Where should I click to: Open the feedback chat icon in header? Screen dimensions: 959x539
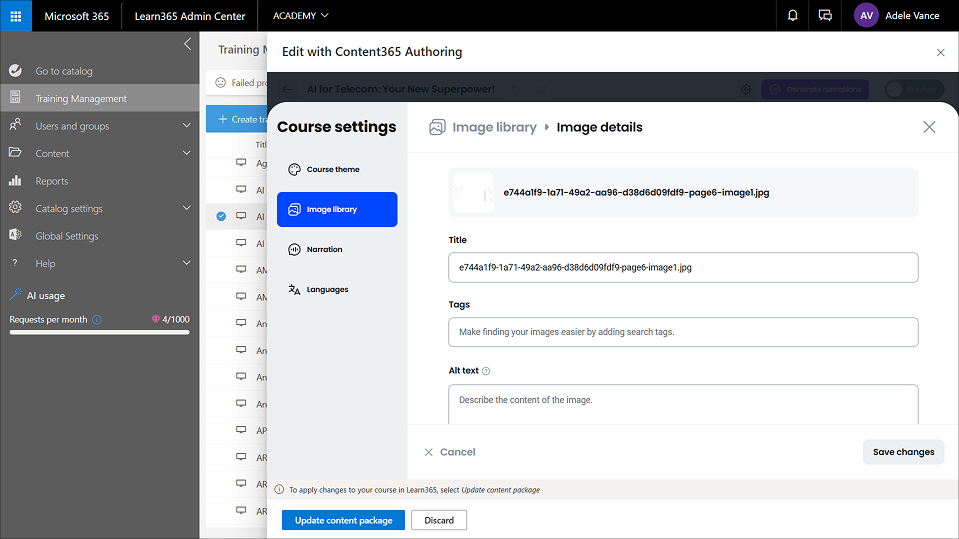tap(825, 16)
